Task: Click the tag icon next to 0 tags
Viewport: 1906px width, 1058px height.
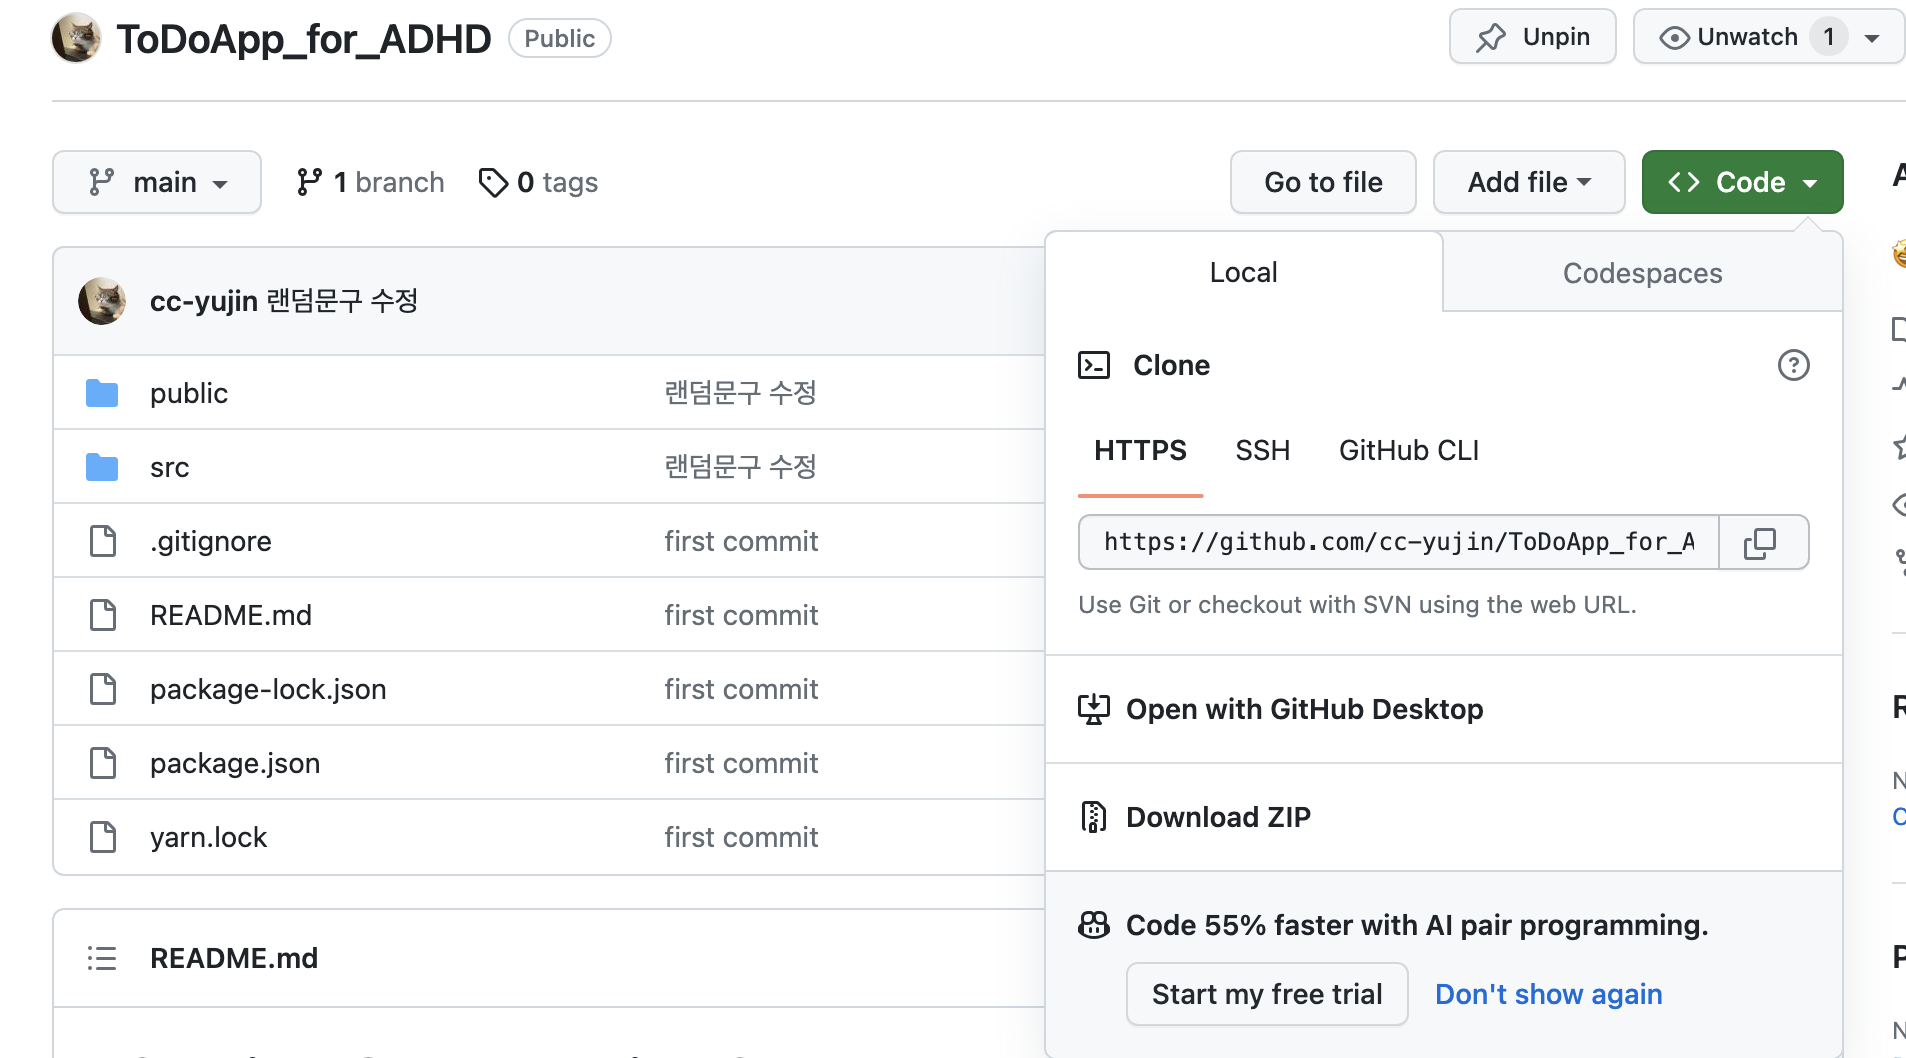Action: (x=493, y=182)
